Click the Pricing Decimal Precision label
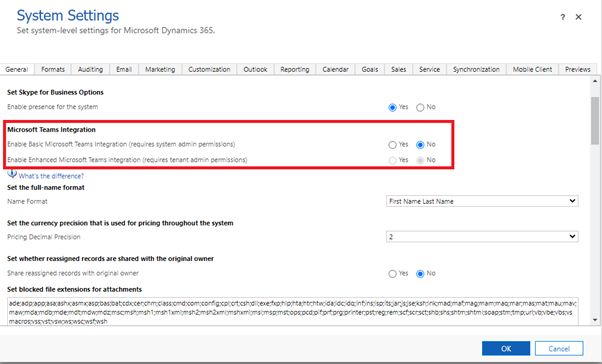The image size is (602, 364). (x=44, y=237)
